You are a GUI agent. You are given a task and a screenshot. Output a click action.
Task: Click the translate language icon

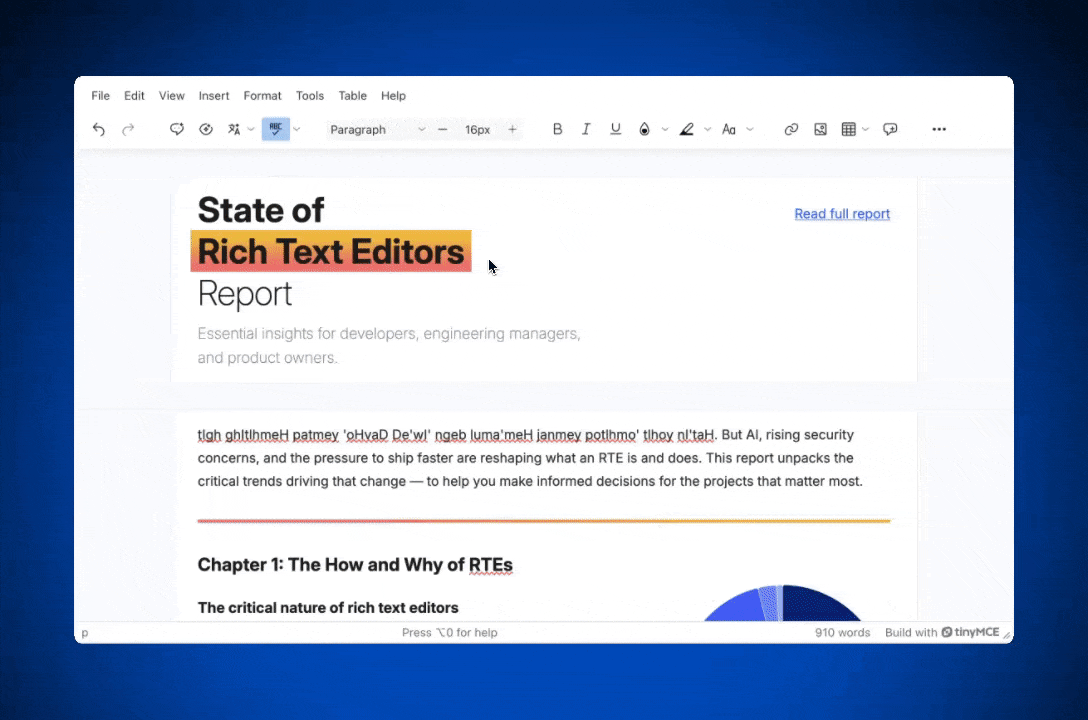coord(234,129)
